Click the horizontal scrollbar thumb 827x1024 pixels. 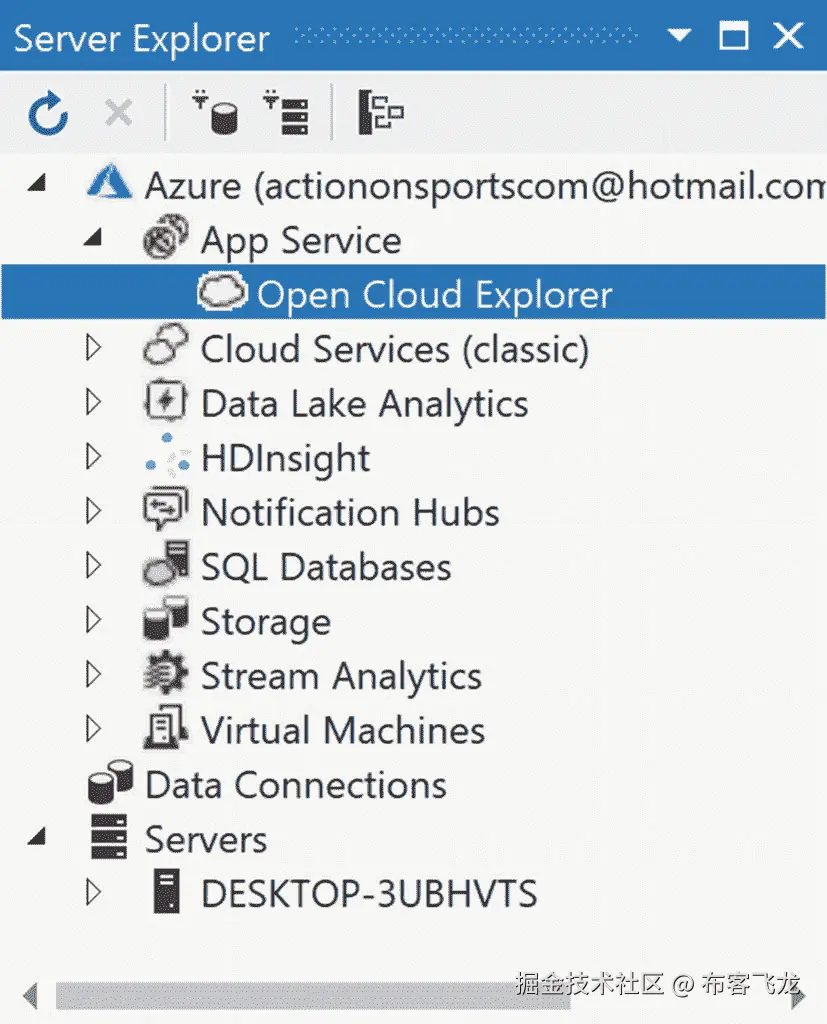312,997
